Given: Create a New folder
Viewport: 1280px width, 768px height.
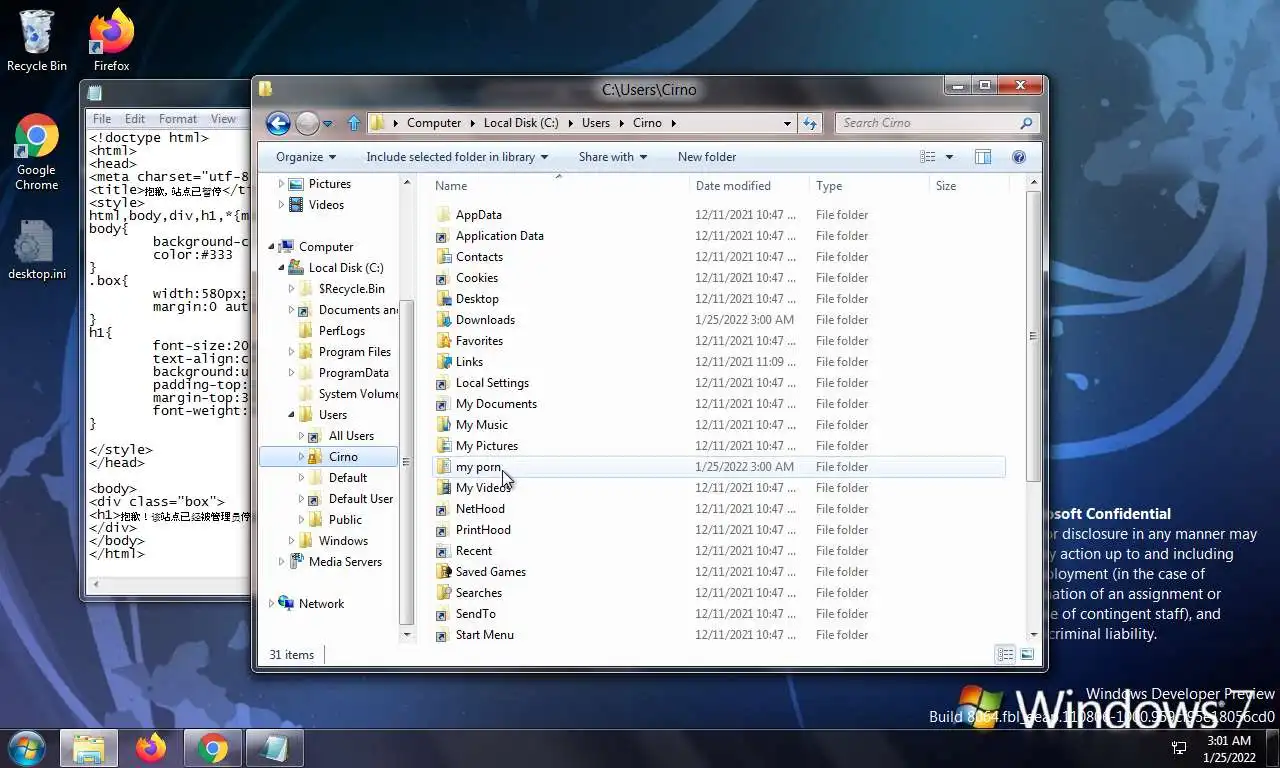Looking at the screenshot, I should pyautogui.click(x=707, y=157).
